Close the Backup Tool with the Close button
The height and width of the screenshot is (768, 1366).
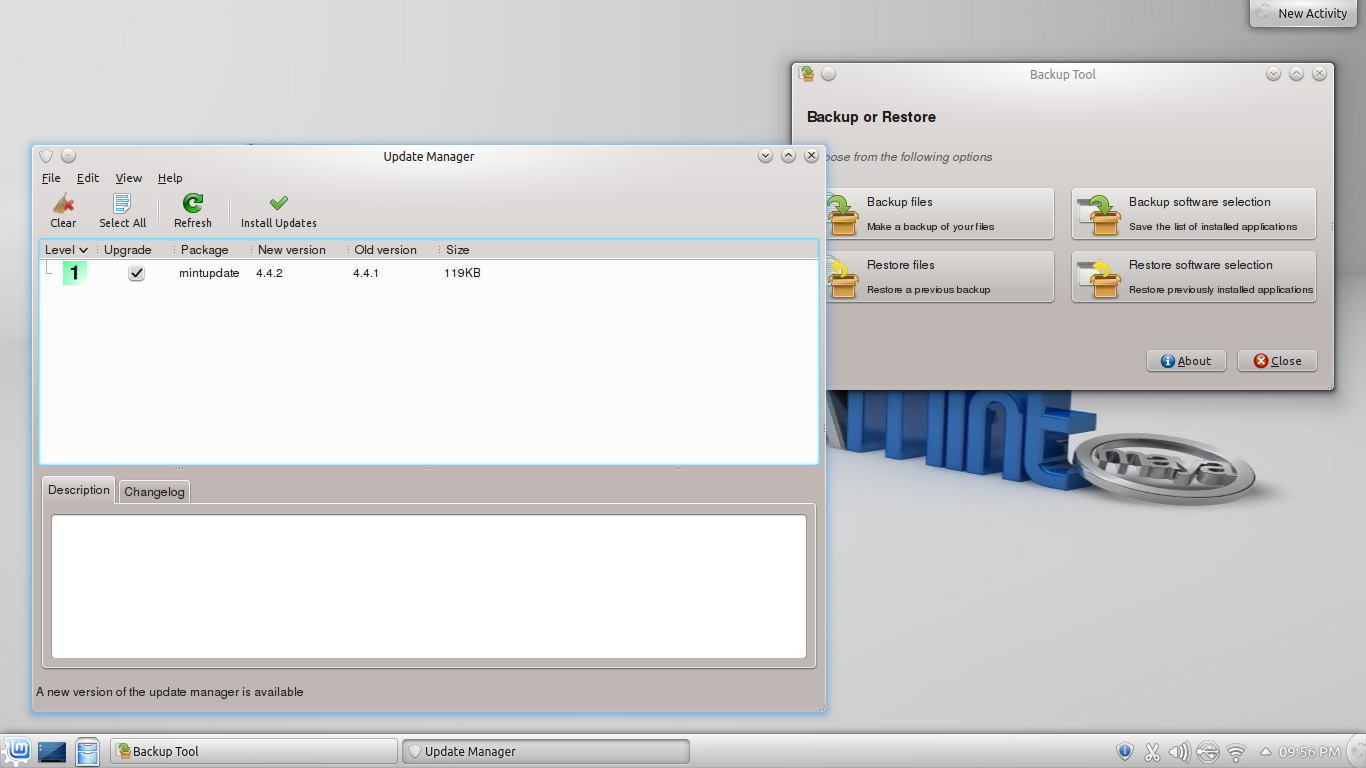pos(1277,361)
